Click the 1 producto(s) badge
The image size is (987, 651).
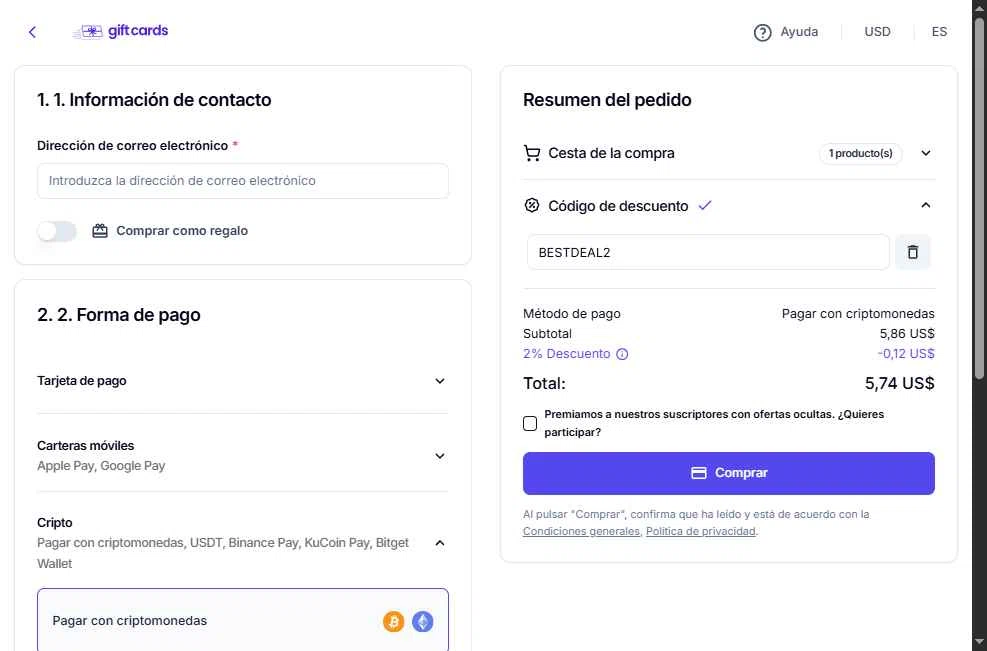[x=860, y=153]
